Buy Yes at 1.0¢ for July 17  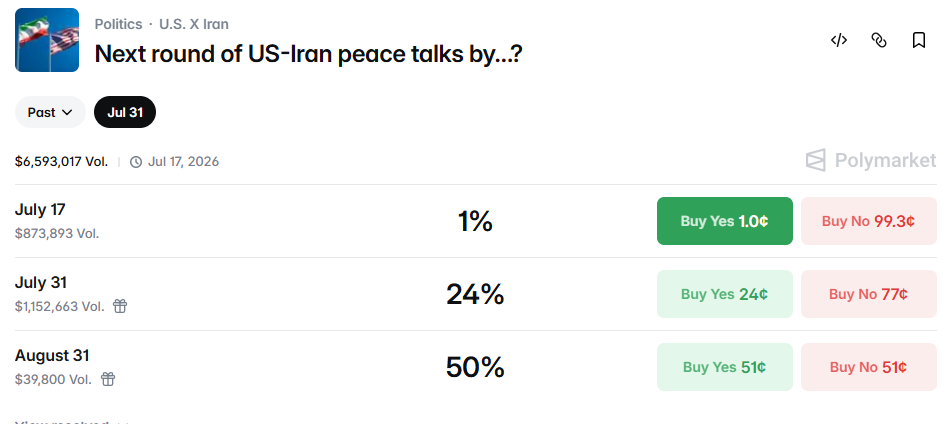point(724,221)
